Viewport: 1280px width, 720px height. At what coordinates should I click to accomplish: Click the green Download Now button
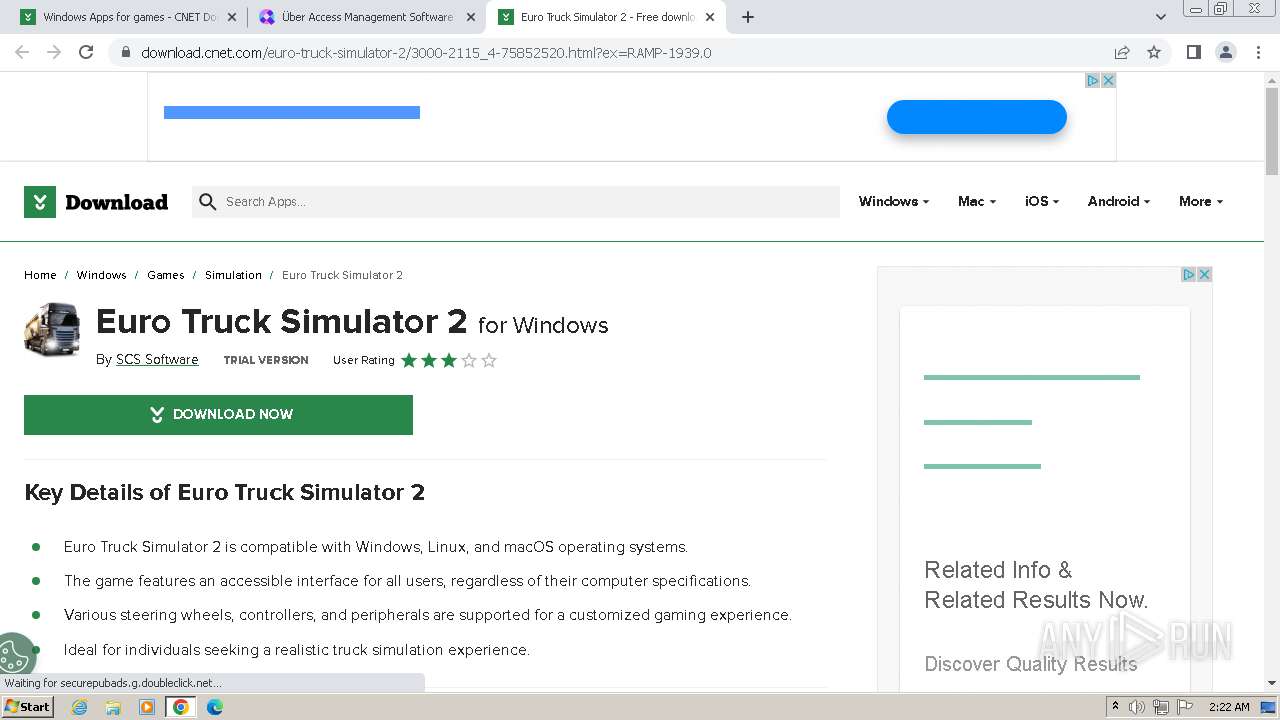point(218,414)
